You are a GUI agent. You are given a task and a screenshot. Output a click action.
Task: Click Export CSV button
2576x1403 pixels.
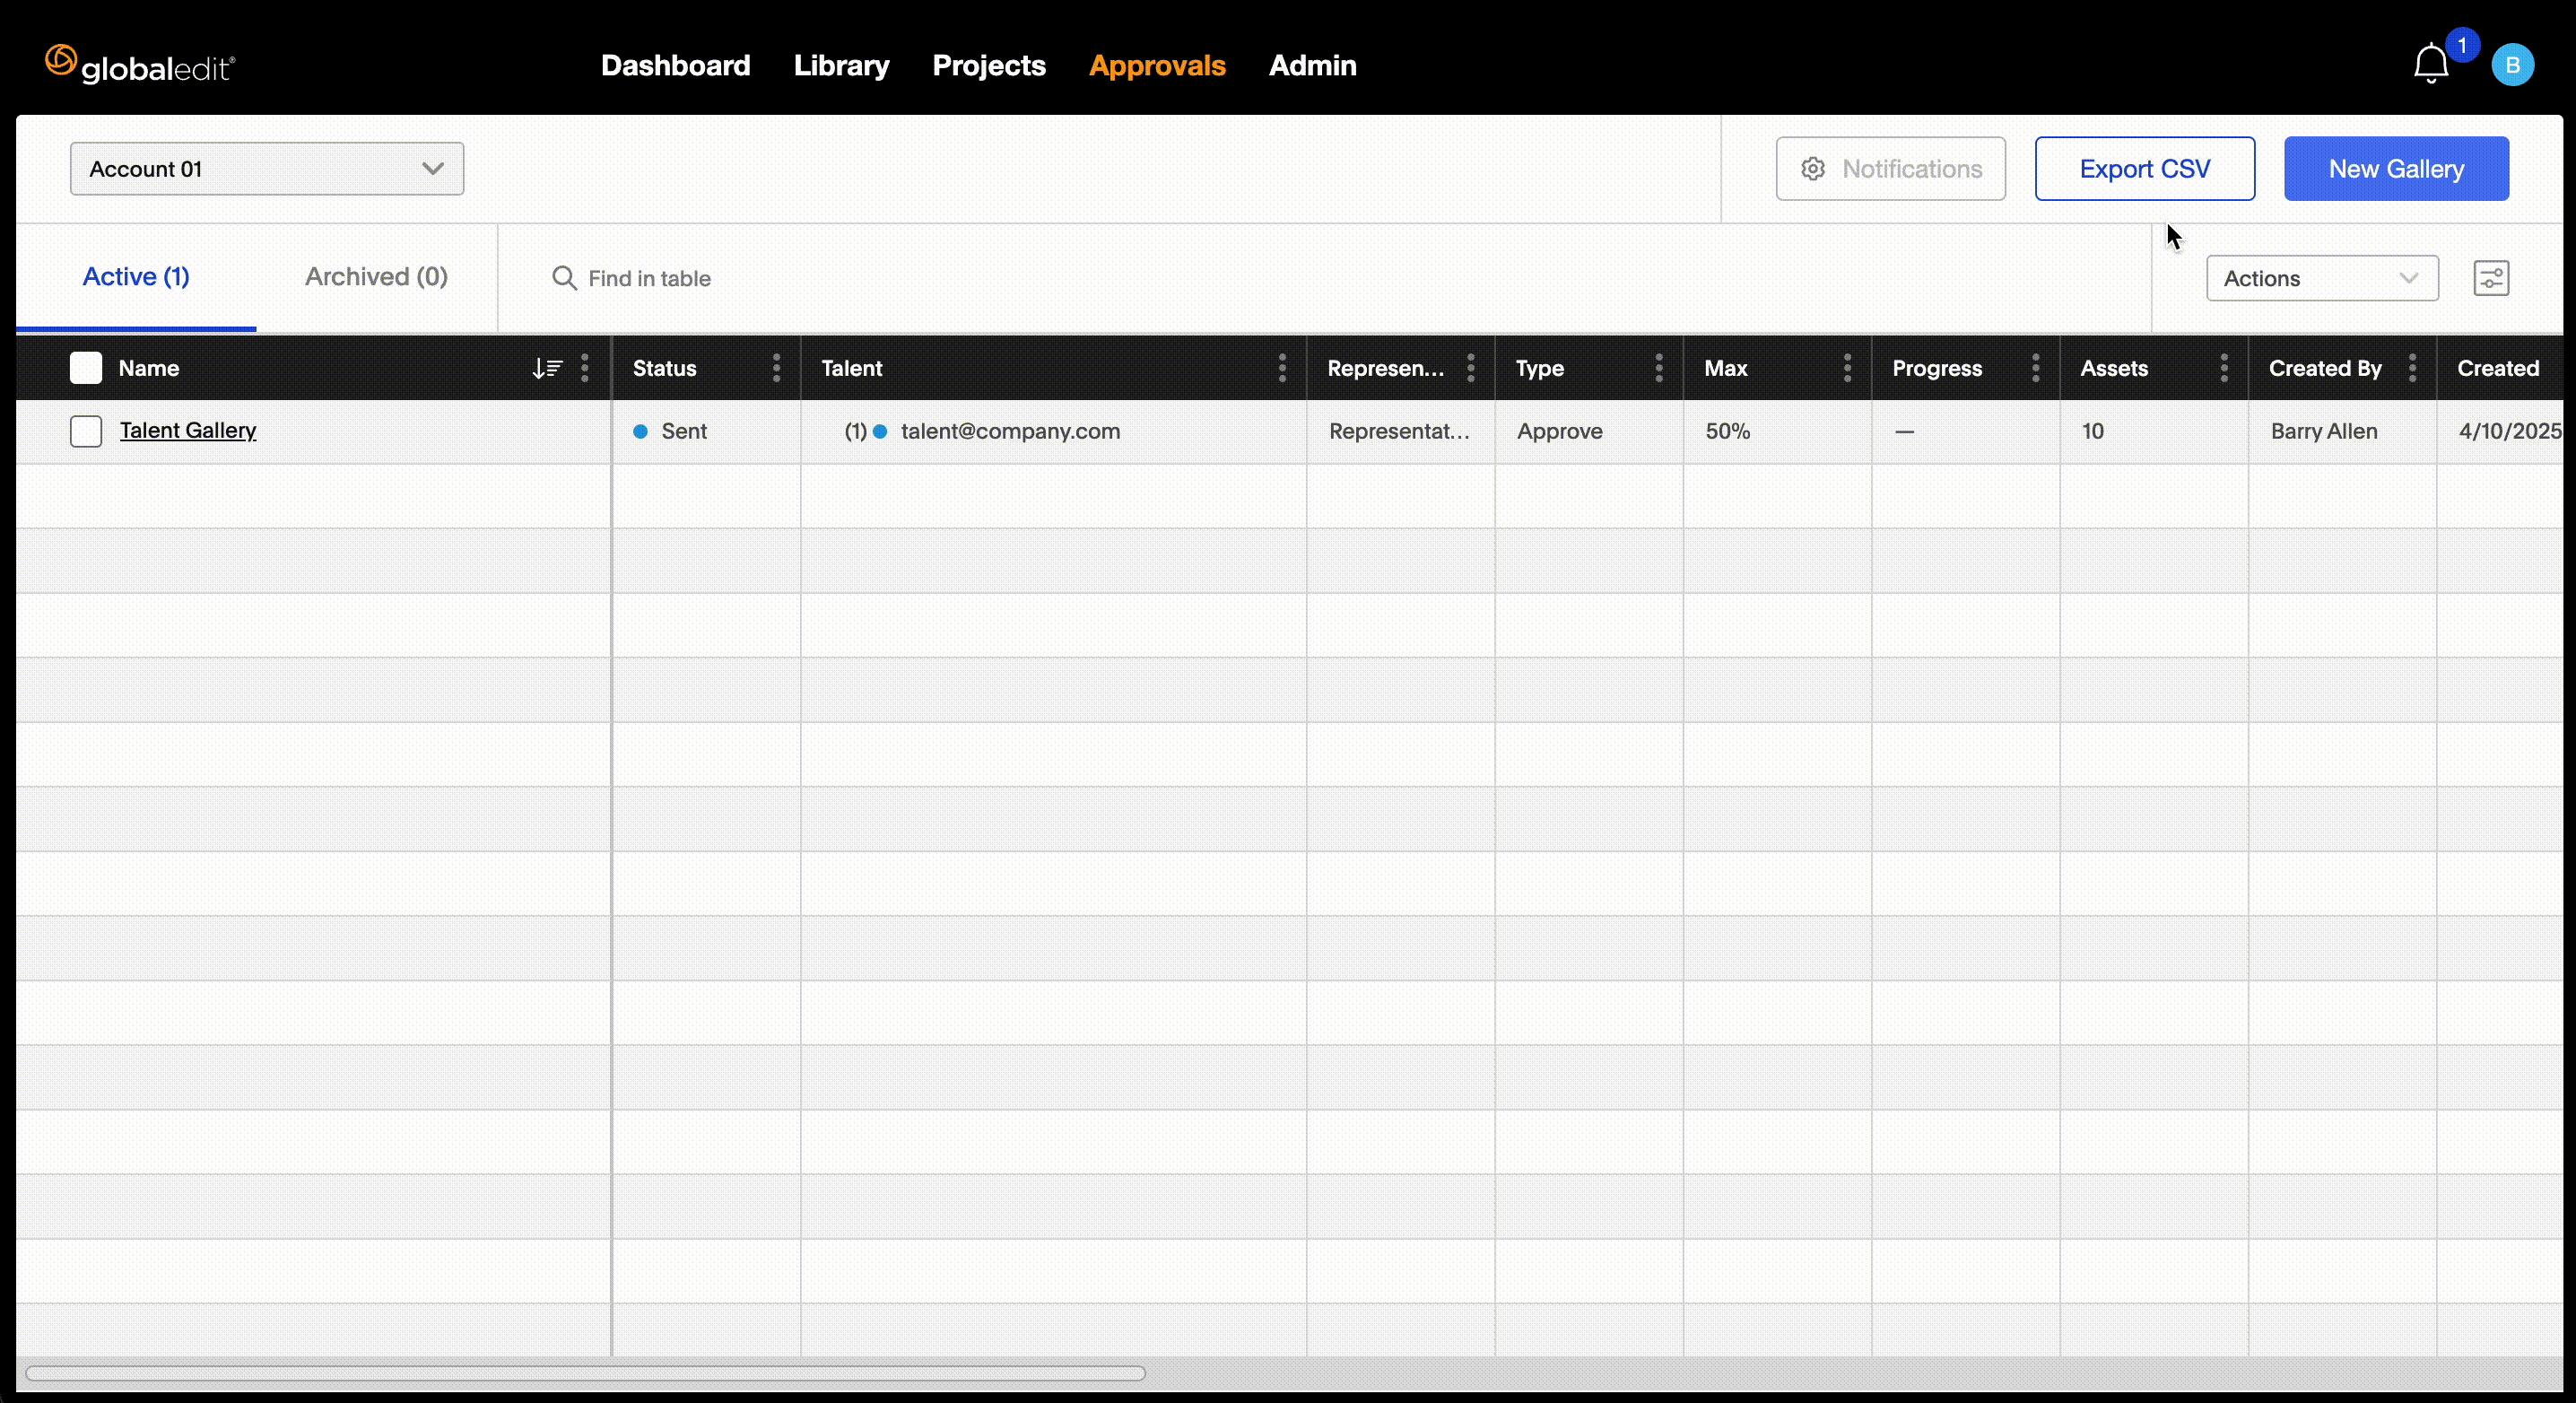point(2144,169)
